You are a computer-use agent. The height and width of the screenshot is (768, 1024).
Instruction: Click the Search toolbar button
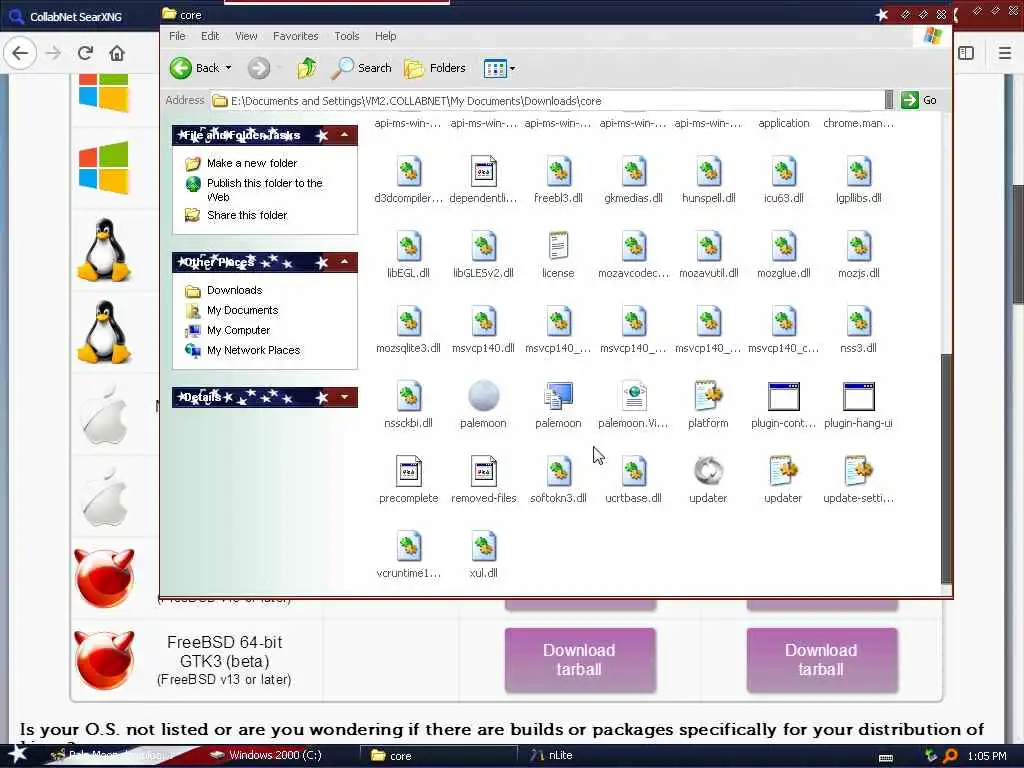pyautogui.click(x=362, y=68)
